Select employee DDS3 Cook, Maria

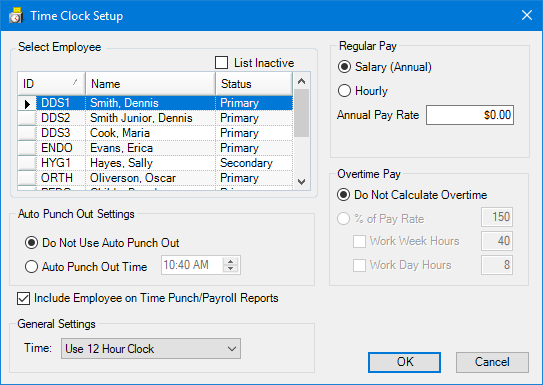(155, 133)
